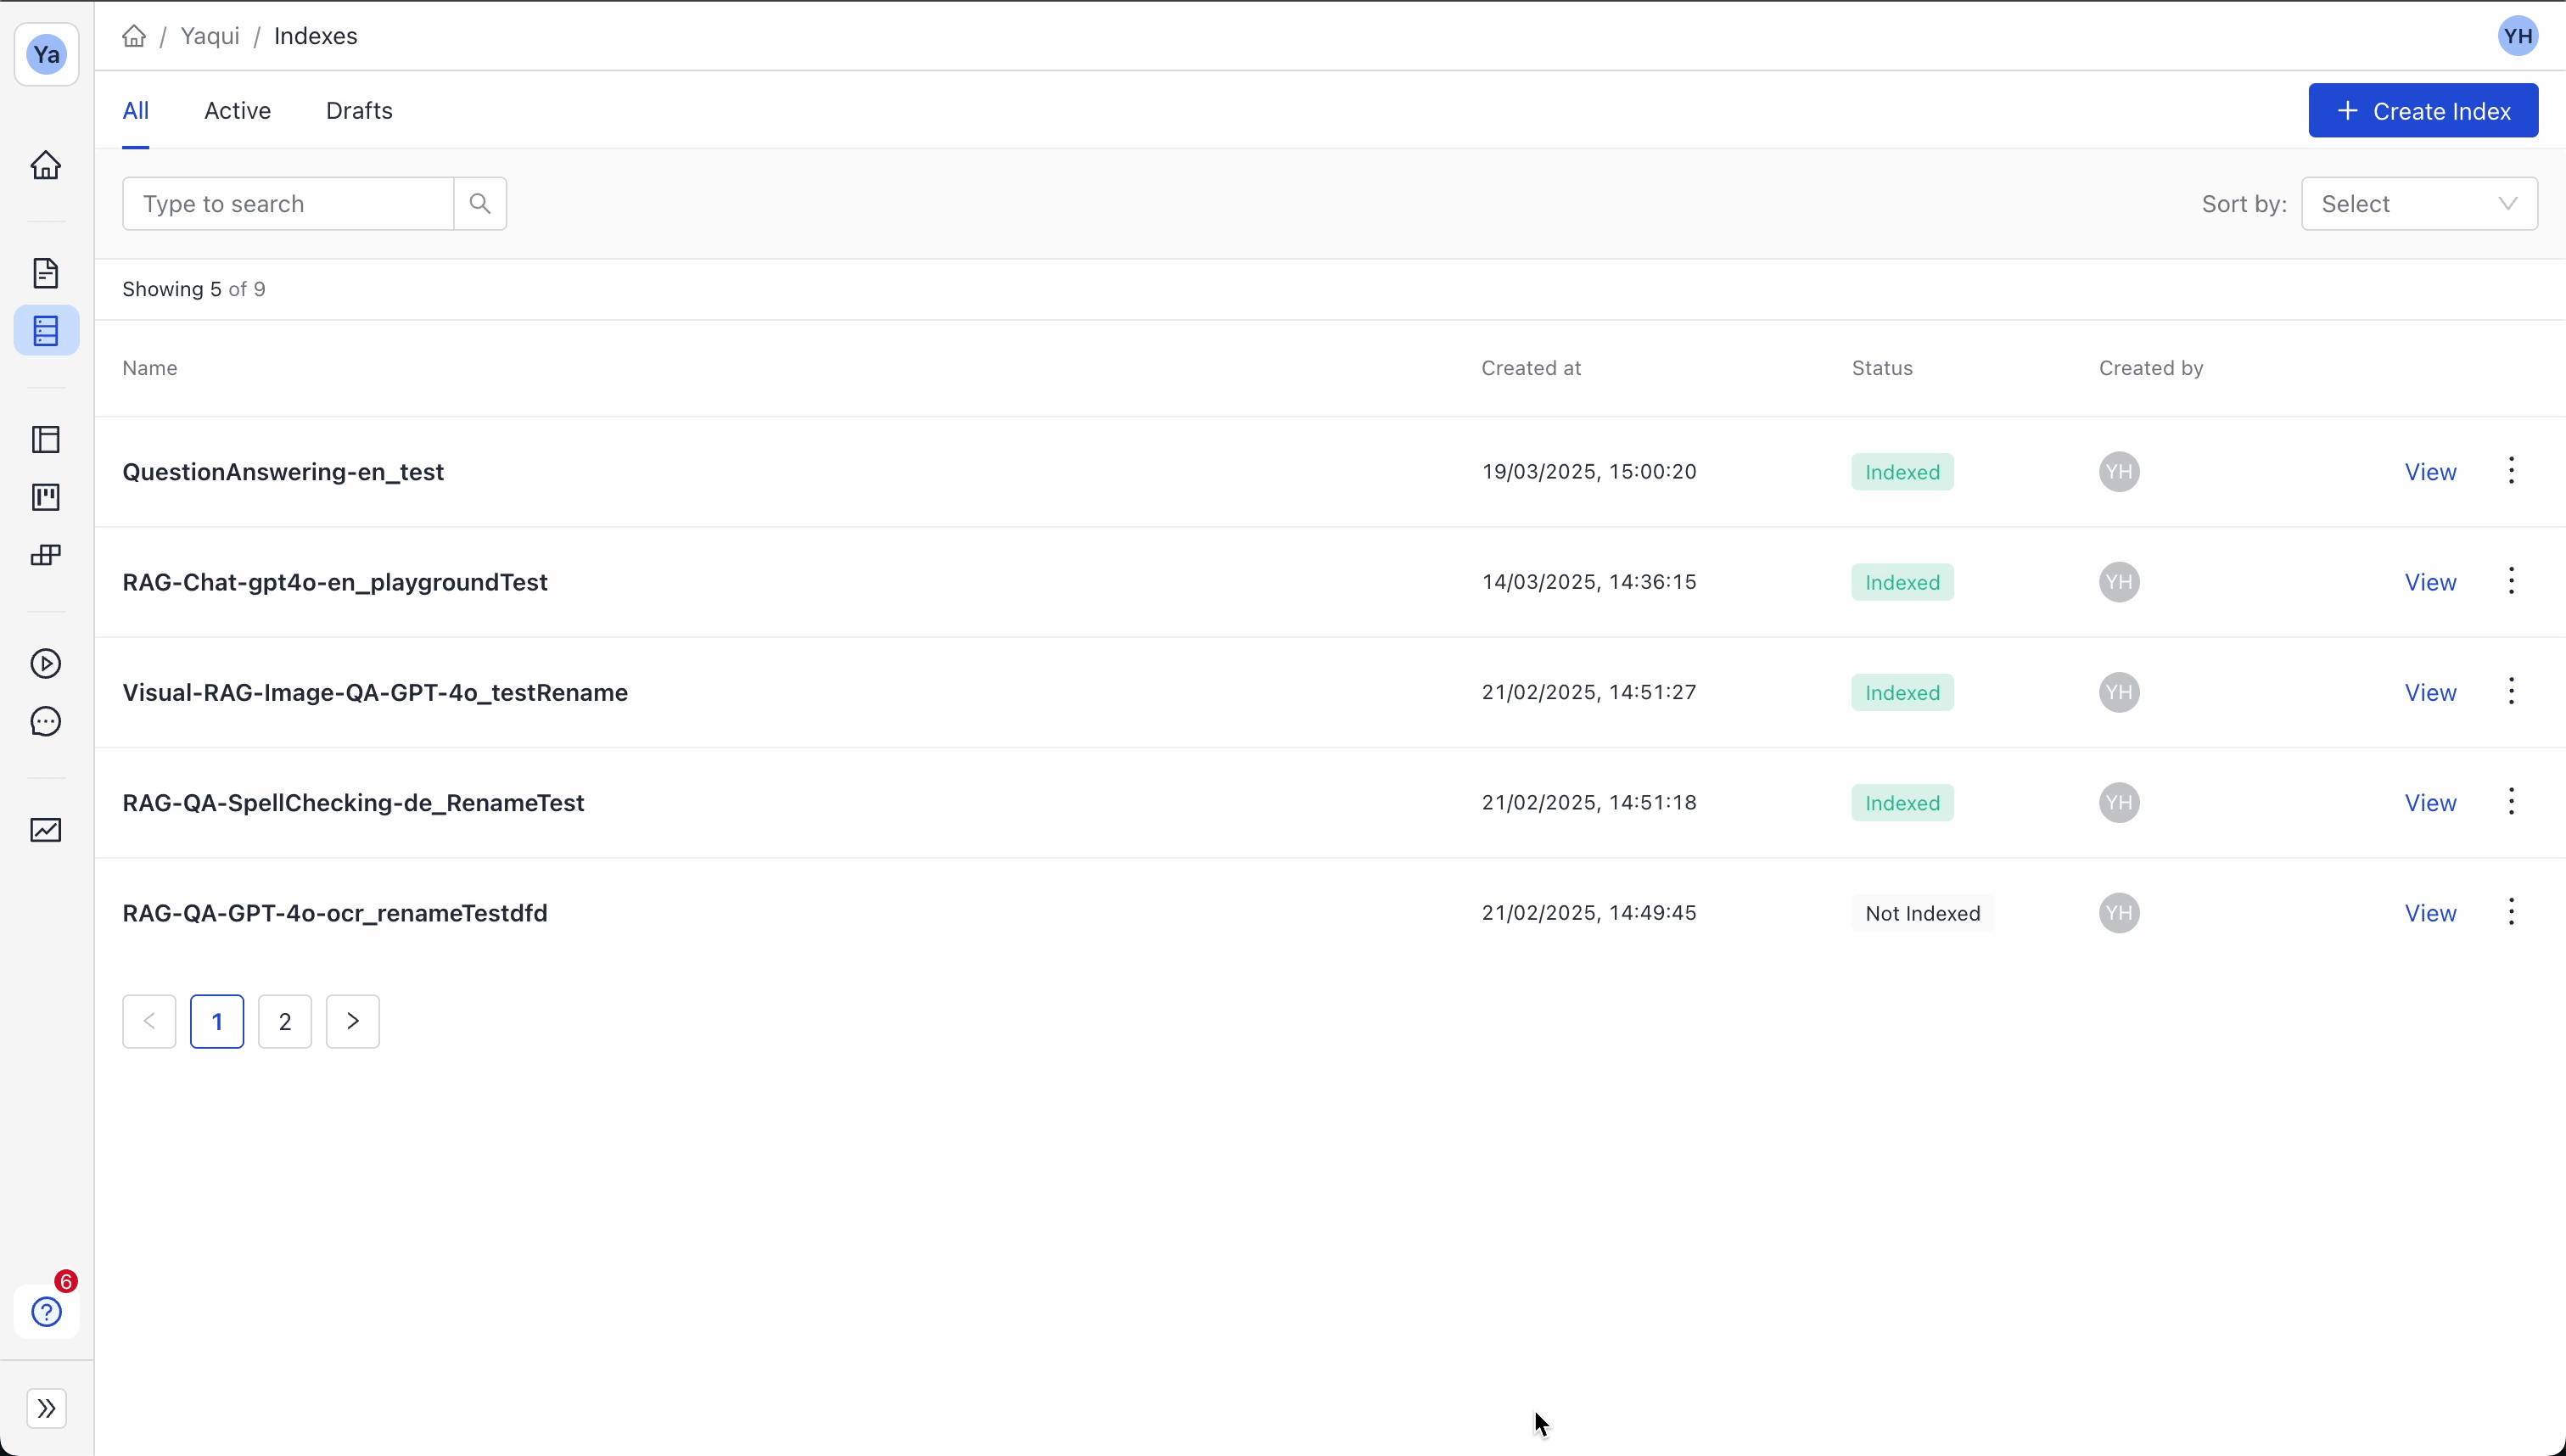This screenshot has height=1456, width=2566.
Task: Focus the Type to search field
Action: [288, 204]
